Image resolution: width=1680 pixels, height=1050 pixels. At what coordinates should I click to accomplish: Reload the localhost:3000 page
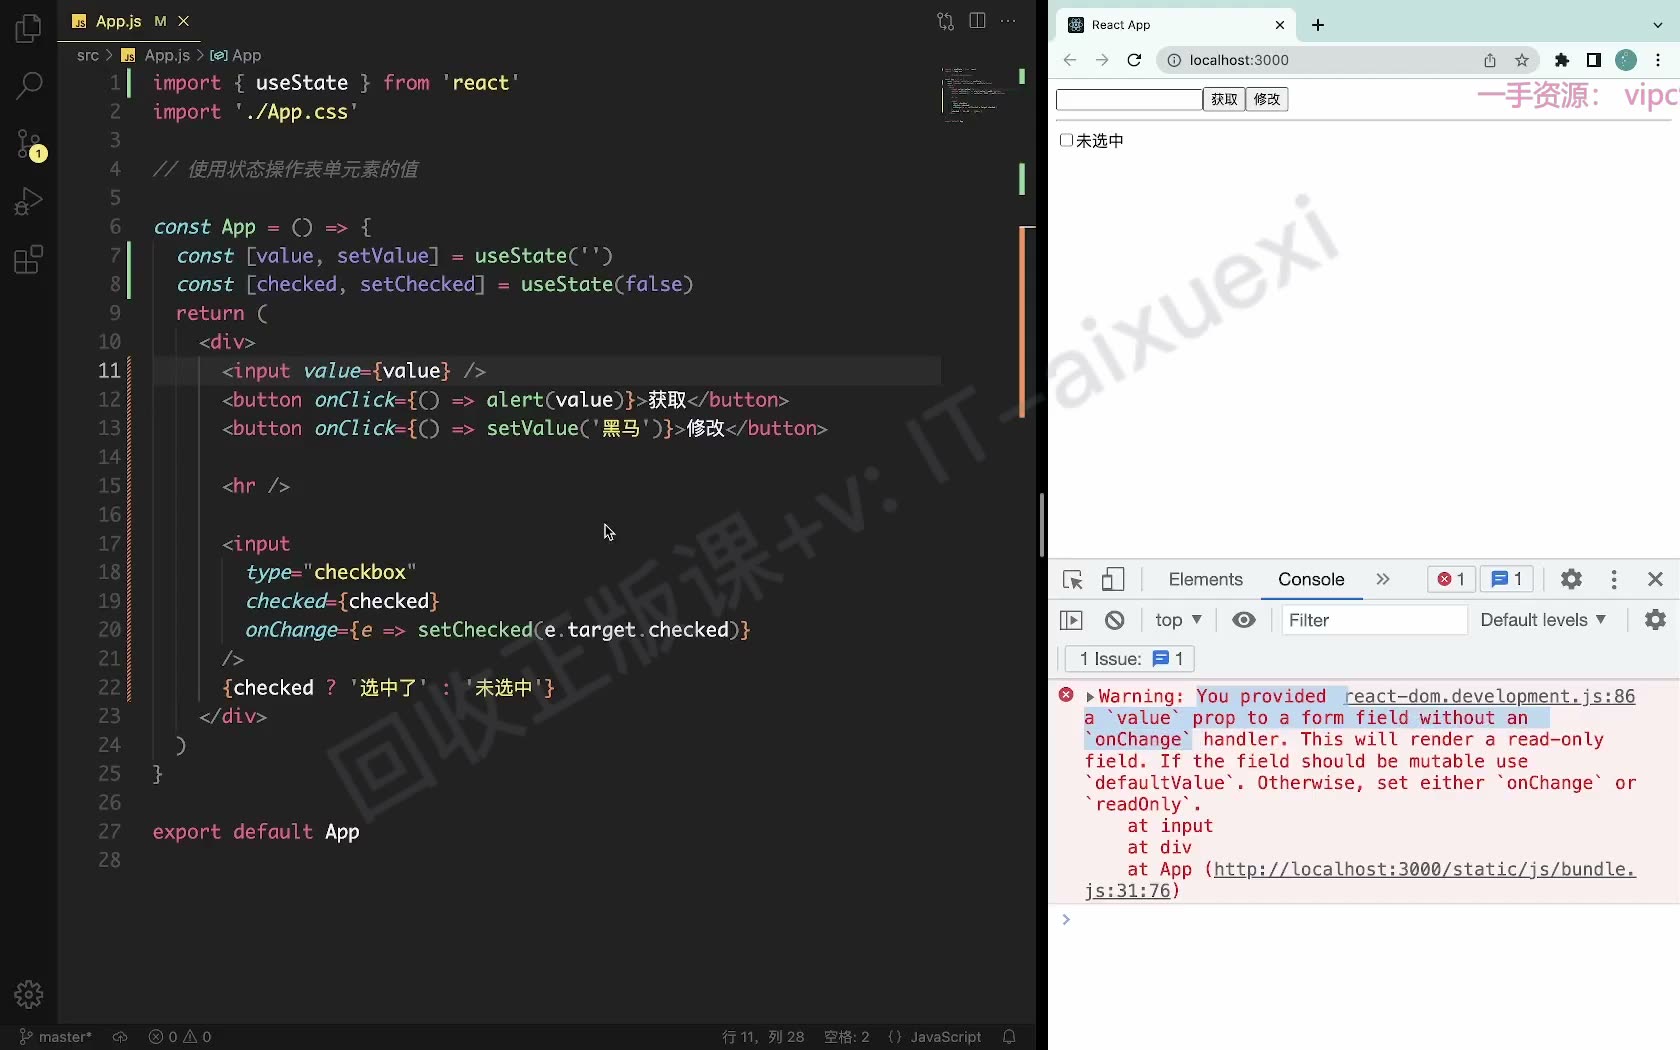click(x=1134, y=60)
